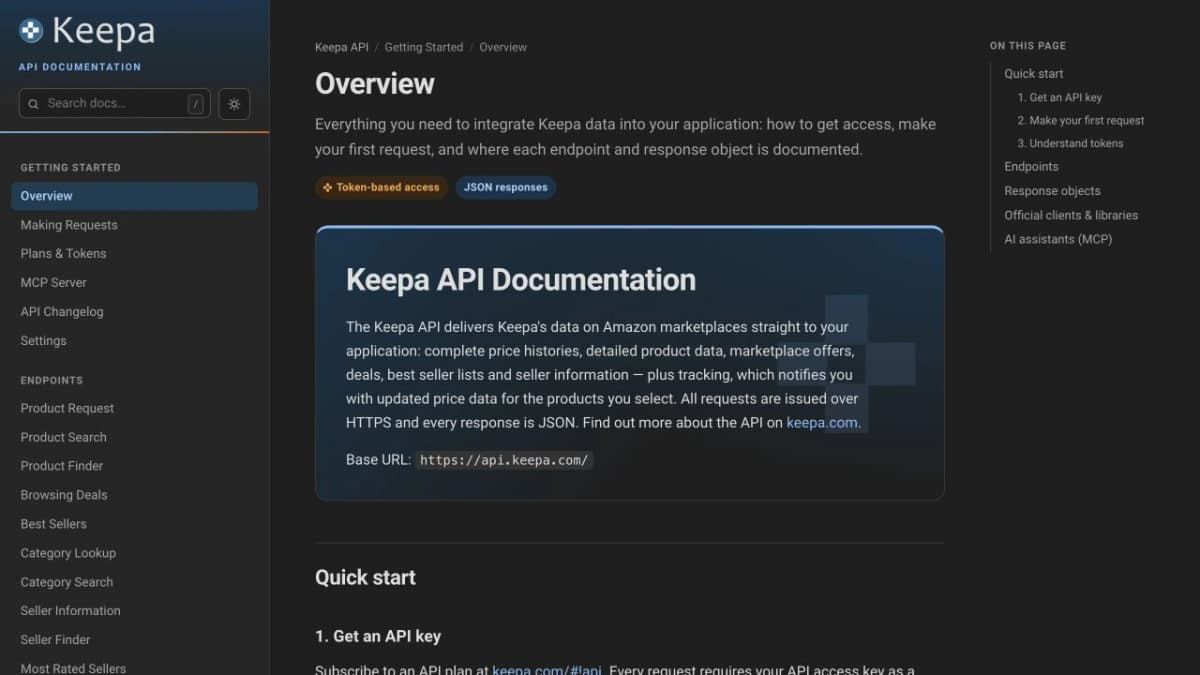Screen dimensions: 1200x675
Task: Click the Keepa API Documentation heading
Action: (521, 280)
